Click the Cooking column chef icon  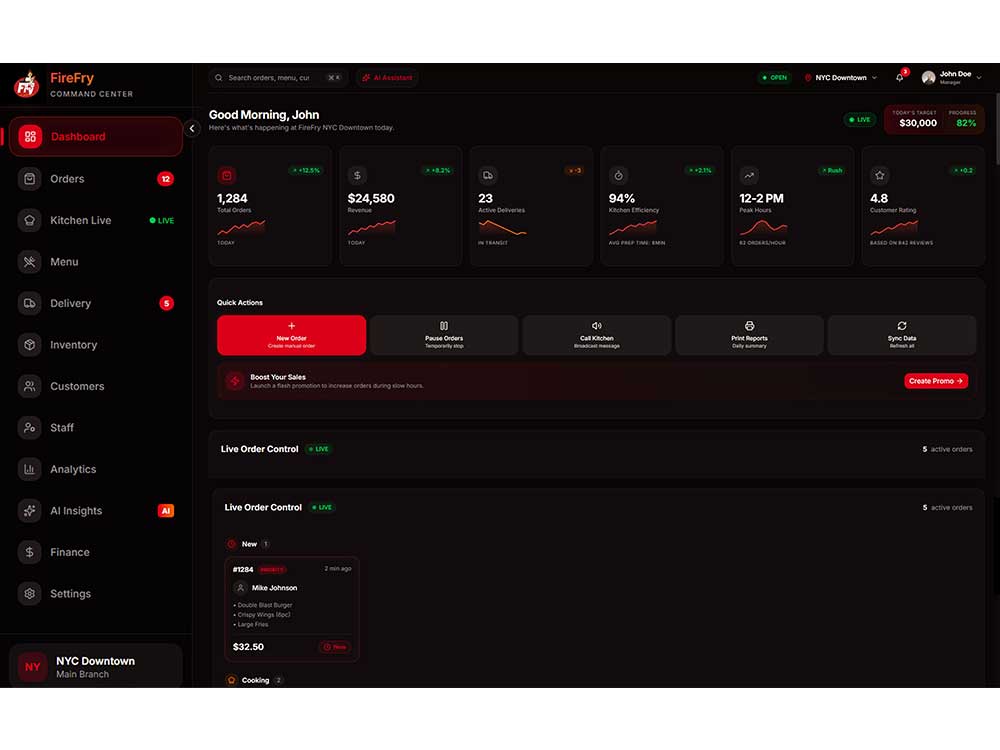(x=232, y=680)
